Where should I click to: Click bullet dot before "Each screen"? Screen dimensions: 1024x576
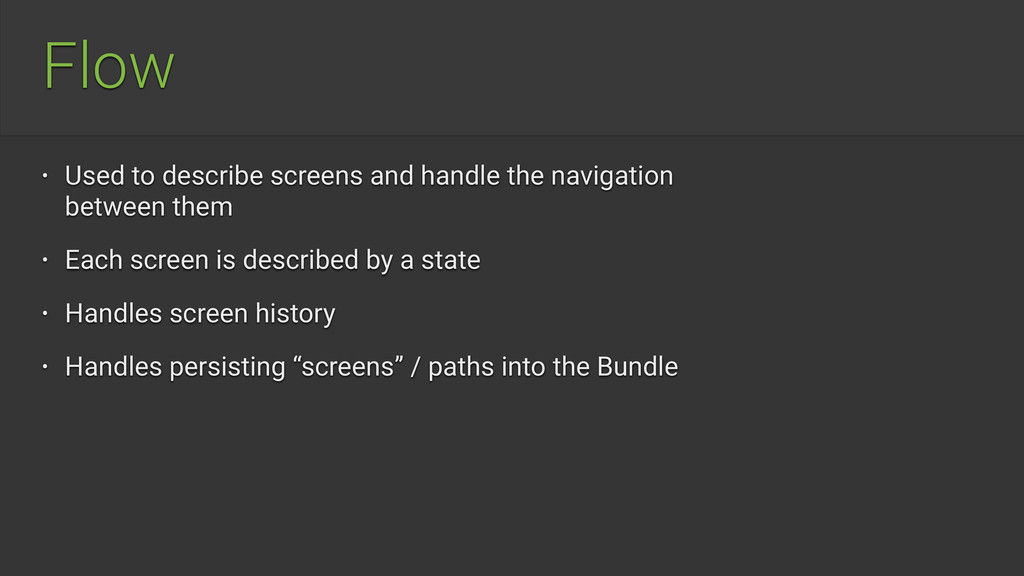[x=45, y=260]
